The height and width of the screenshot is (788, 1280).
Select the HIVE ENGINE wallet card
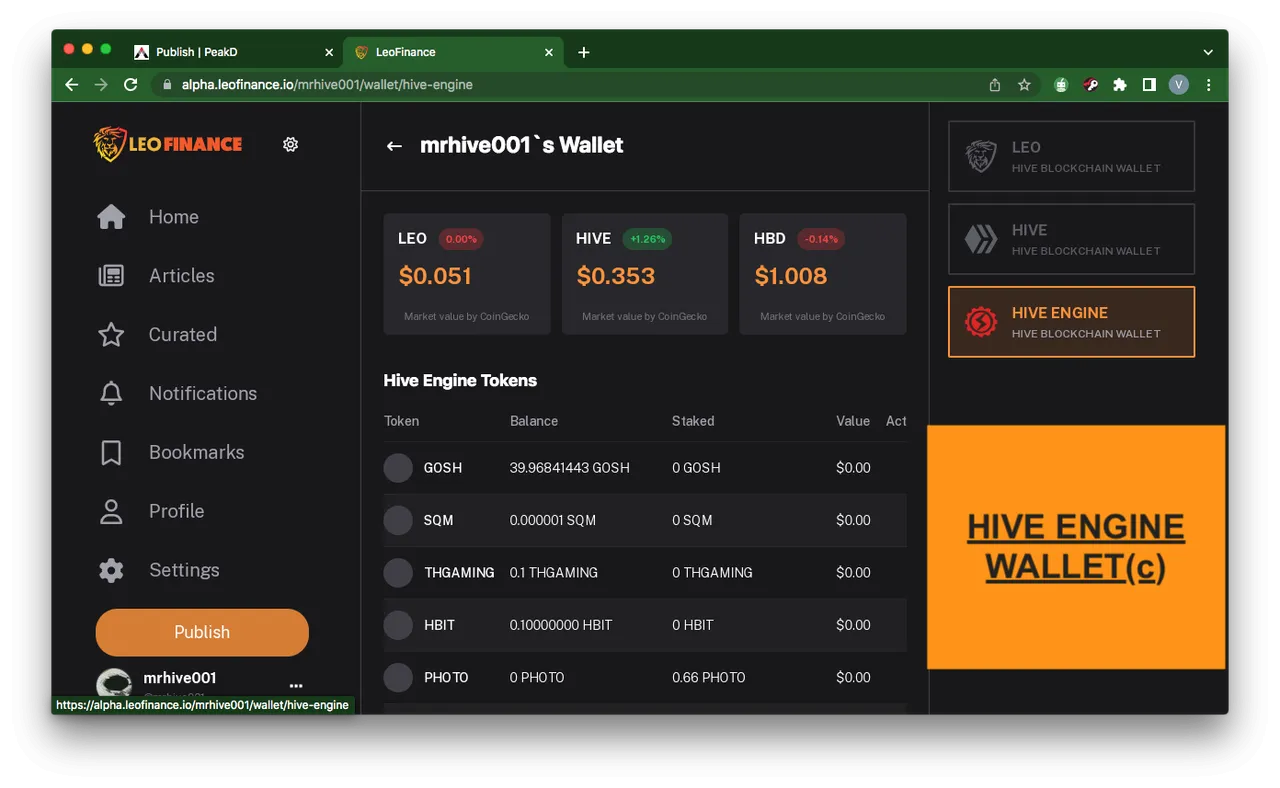(x=1071, y=322)
